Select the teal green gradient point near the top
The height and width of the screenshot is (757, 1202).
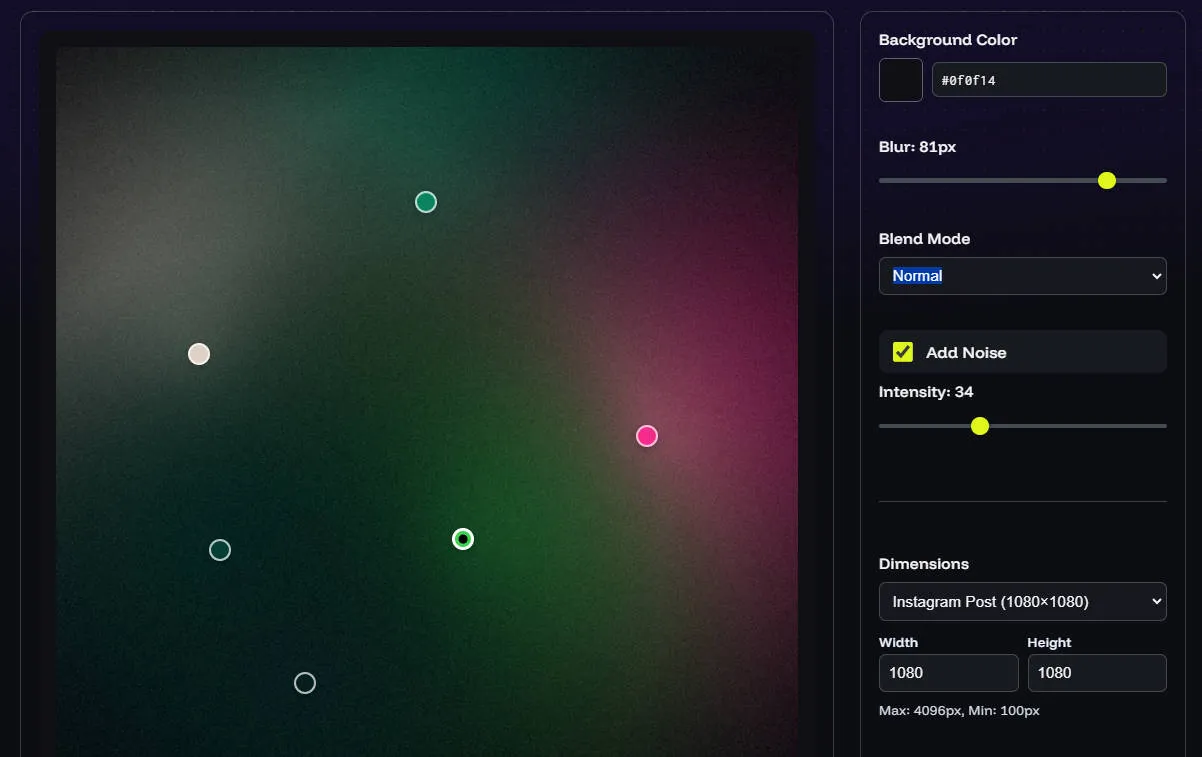coord(426,202)
